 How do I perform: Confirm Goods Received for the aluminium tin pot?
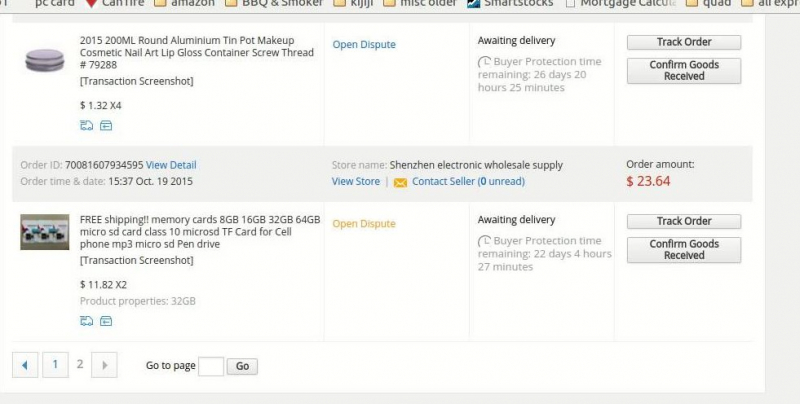click(684, 70)
